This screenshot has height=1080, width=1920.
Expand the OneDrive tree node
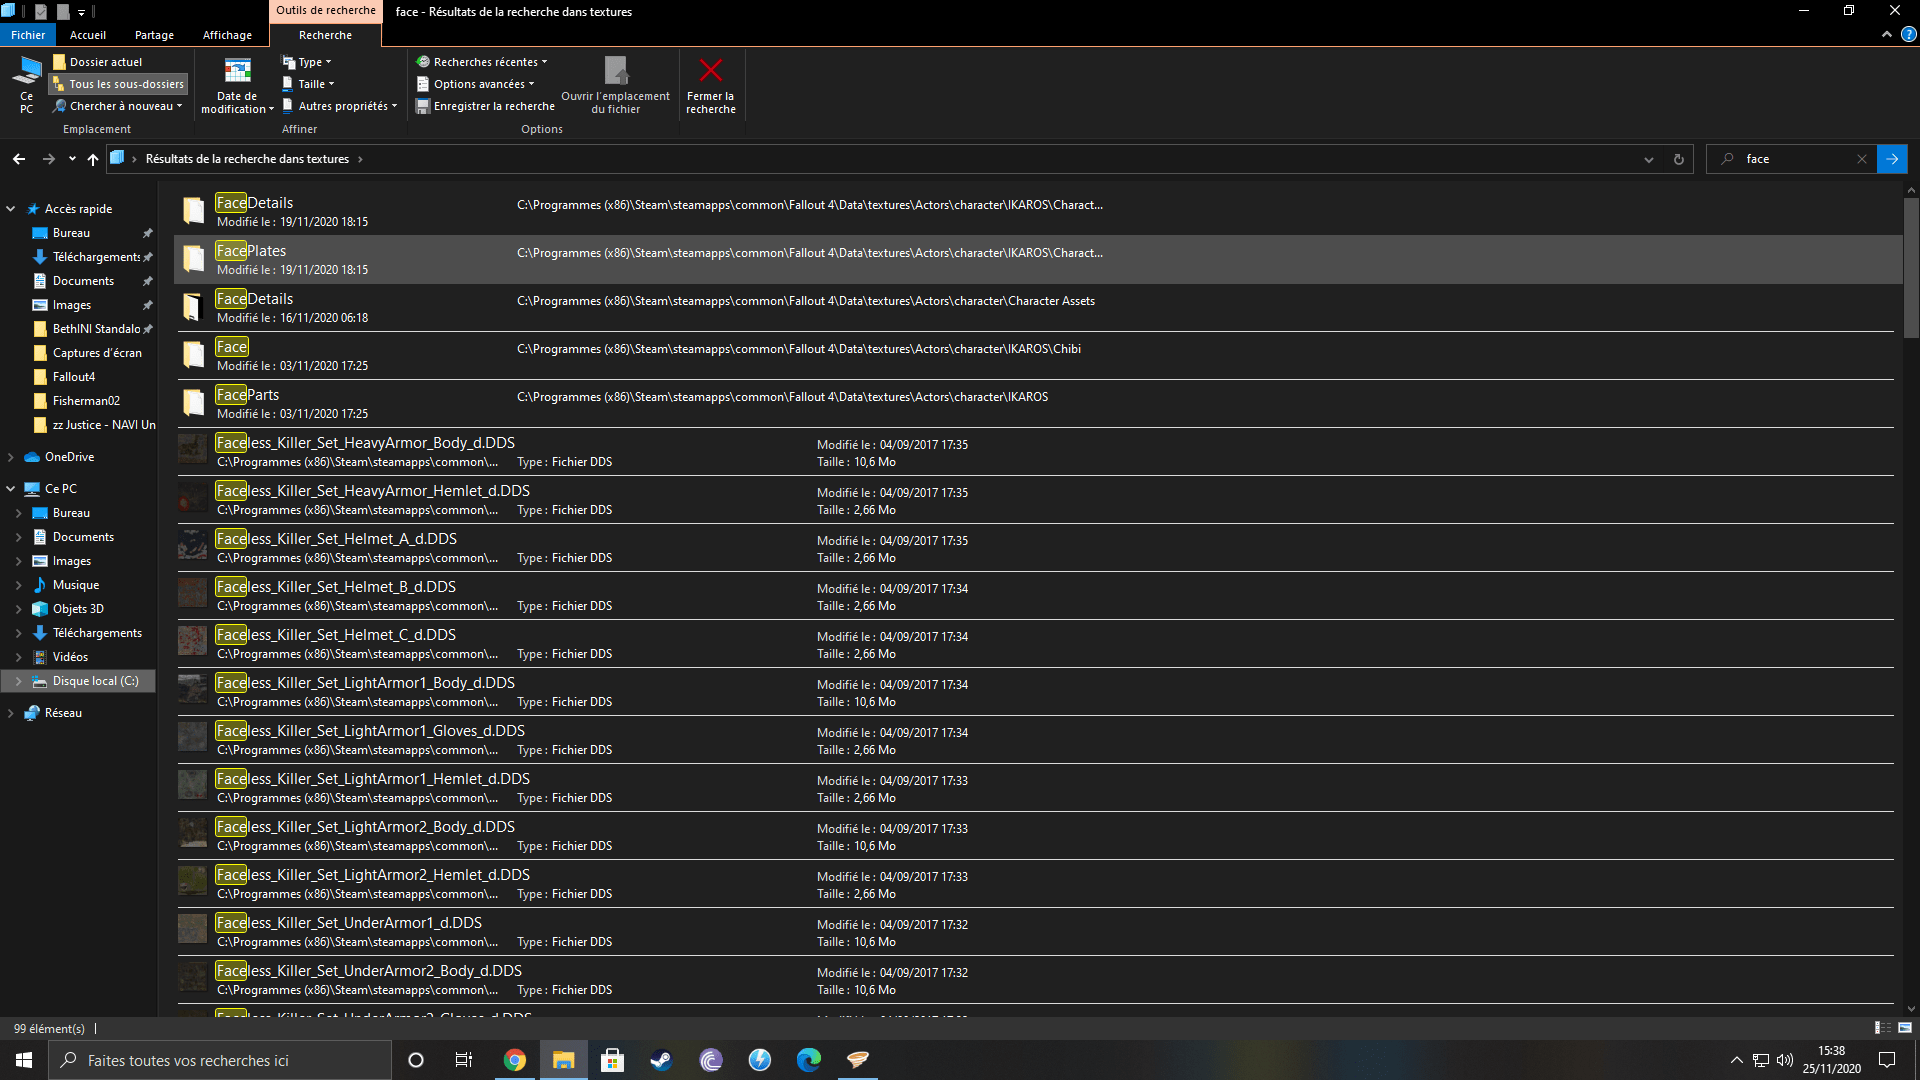(x=11, y=457)
